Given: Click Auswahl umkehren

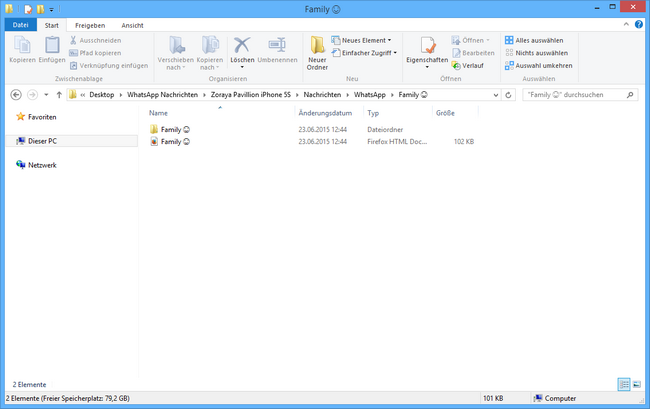Looking at the screenshot, I should click(x=537, y=64).
